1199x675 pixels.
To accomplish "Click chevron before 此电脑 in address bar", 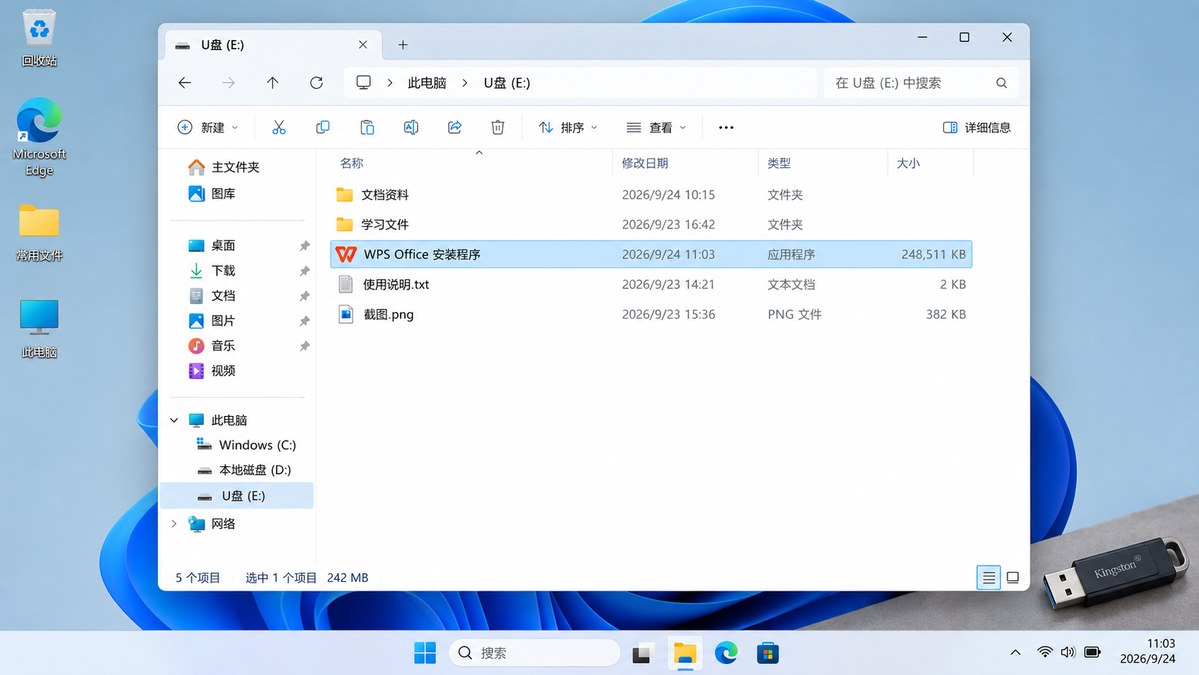I will point(389,83).
